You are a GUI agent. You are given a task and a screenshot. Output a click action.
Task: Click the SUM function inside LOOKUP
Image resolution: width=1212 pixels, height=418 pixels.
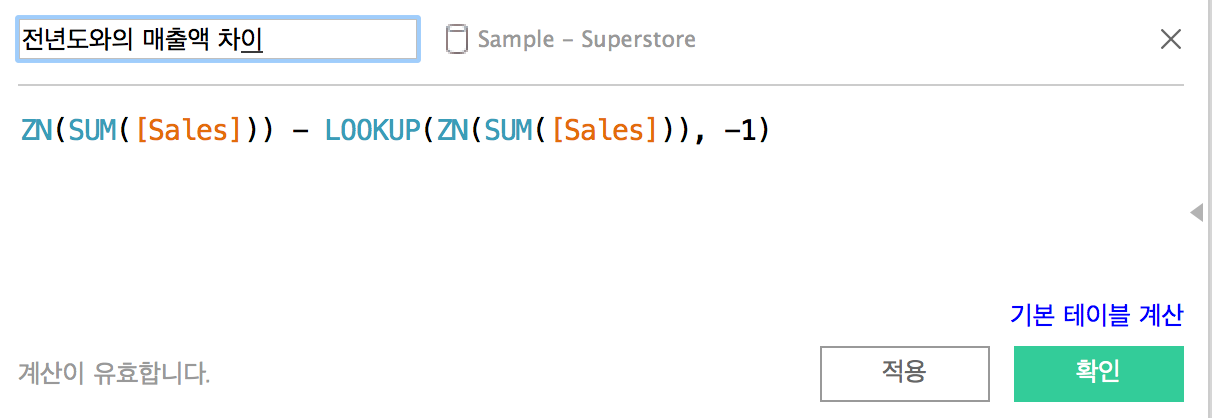[509, 131]
